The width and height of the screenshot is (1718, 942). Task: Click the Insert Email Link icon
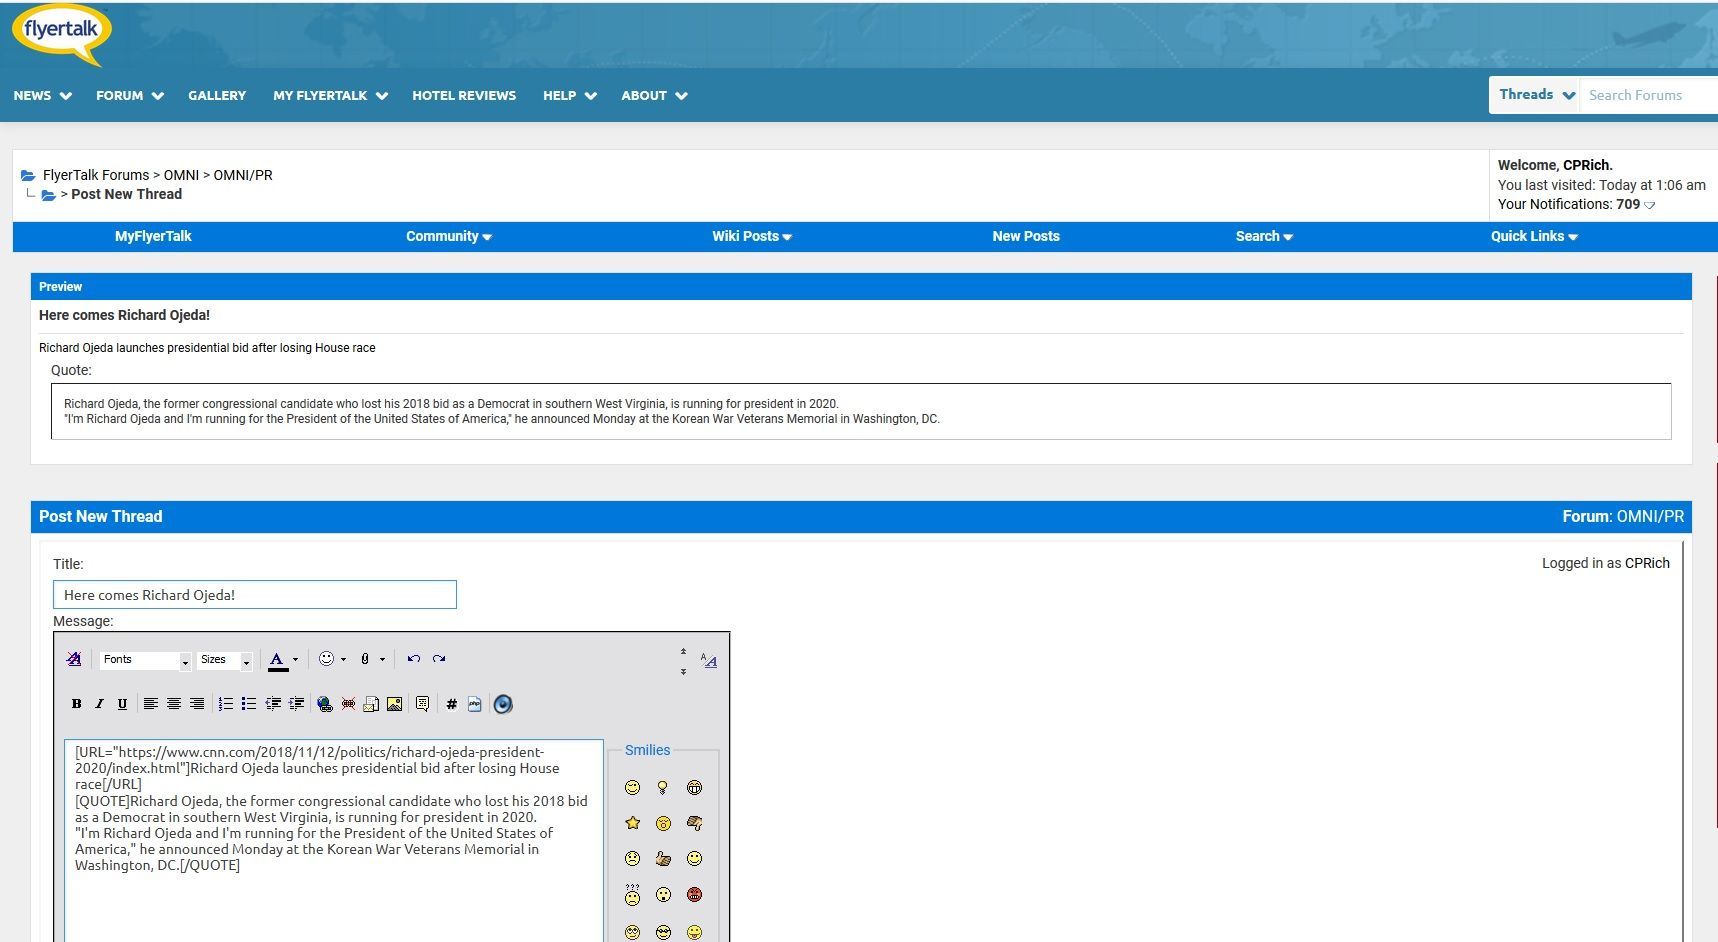(x=371, y=704)
